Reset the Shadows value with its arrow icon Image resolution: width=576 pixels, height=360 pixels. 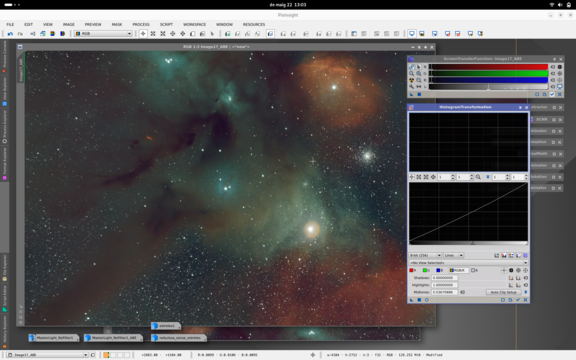click(526, 278)
